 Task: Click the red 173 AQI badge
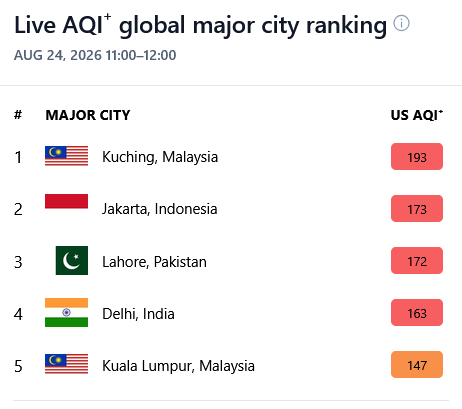click(417, 209)
